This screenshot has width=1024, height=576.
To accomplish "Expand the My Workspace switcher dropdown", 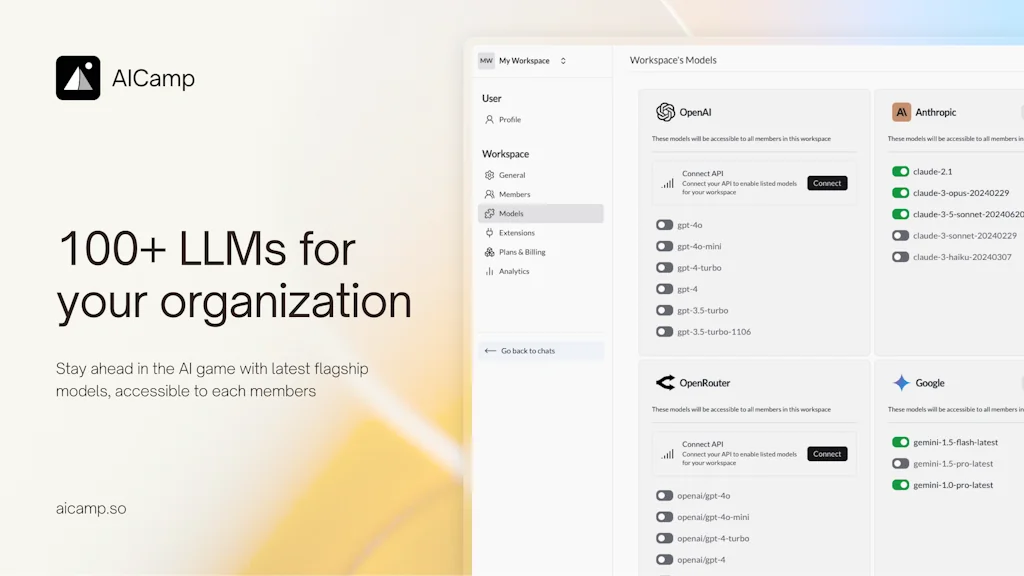I will 563,61.
